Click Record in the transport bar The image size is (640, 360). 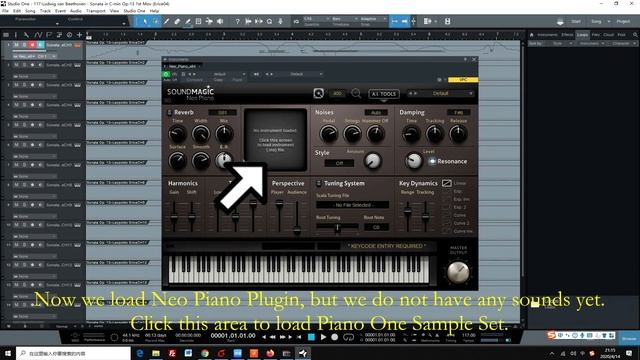click(335, 337)
